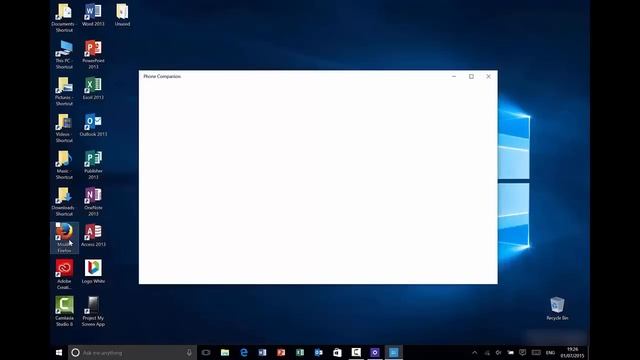Select the This PC Shortcut icon
This screenshot has width=640, height=360.
pyautogui.click(x=64, y=54)
